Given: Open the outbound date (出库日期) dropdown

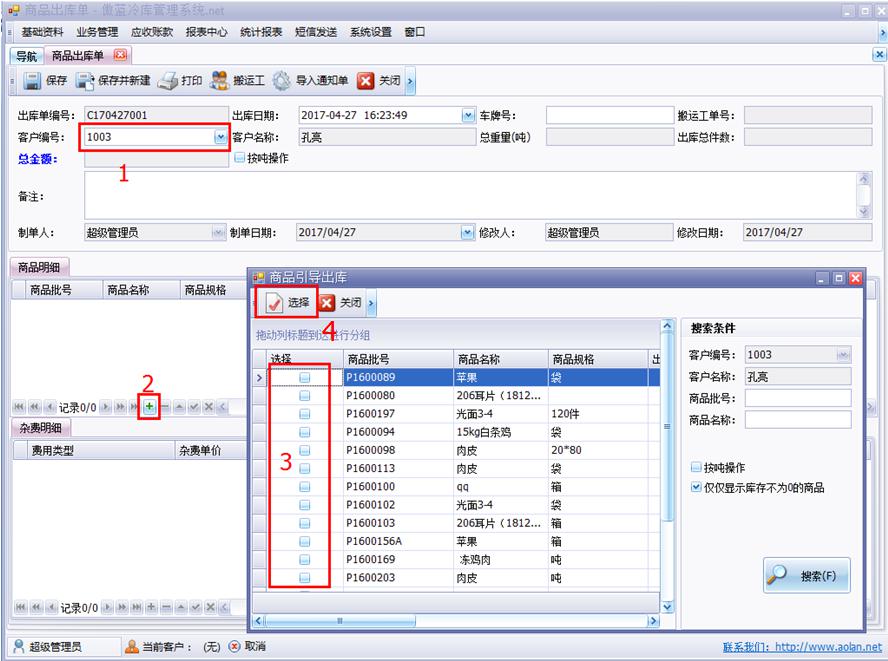Looking at the screenshot, I should (x=468, y=115).
